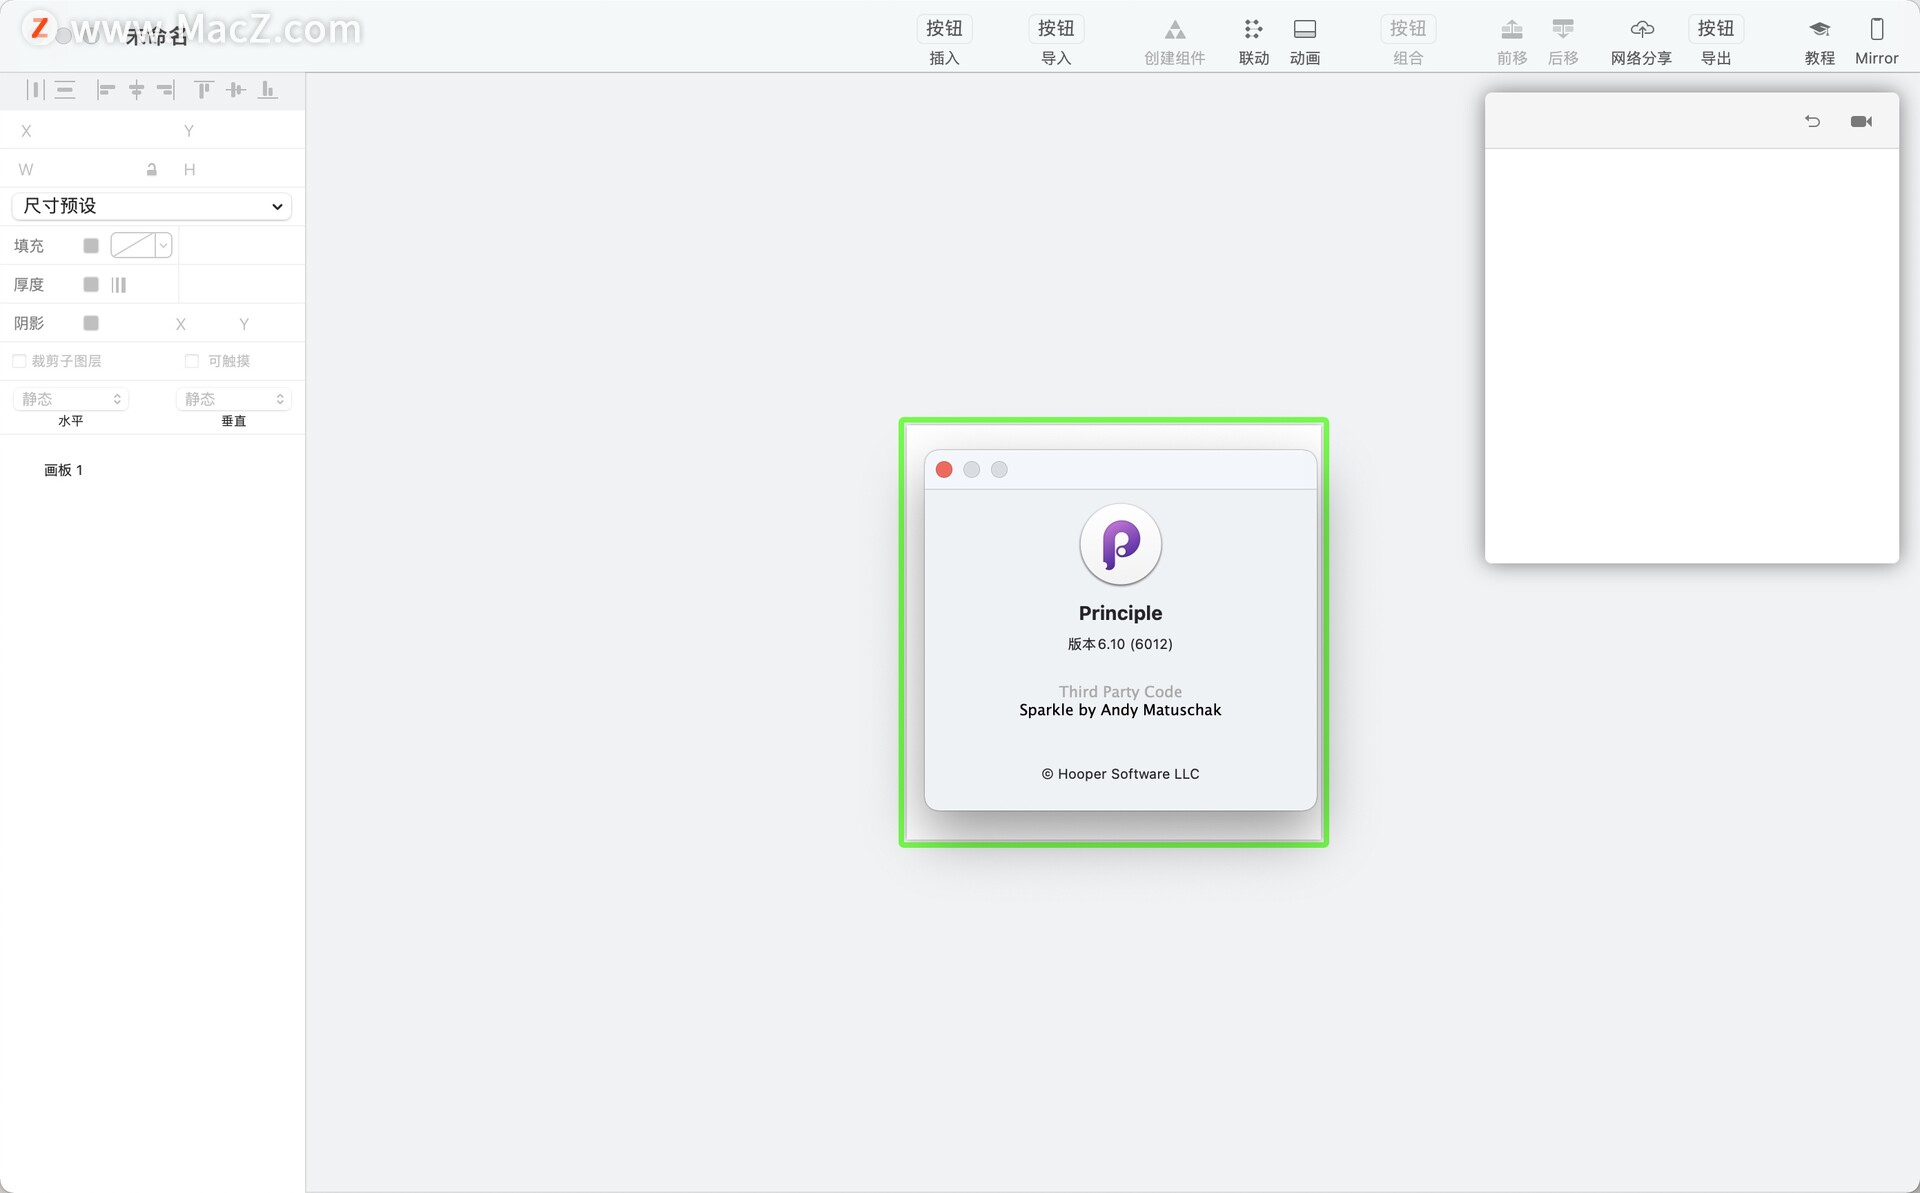Open the 垂直 vertical behavior dropdown
The height and width of the screenshot is (1193, 1920).
point(233,399)
